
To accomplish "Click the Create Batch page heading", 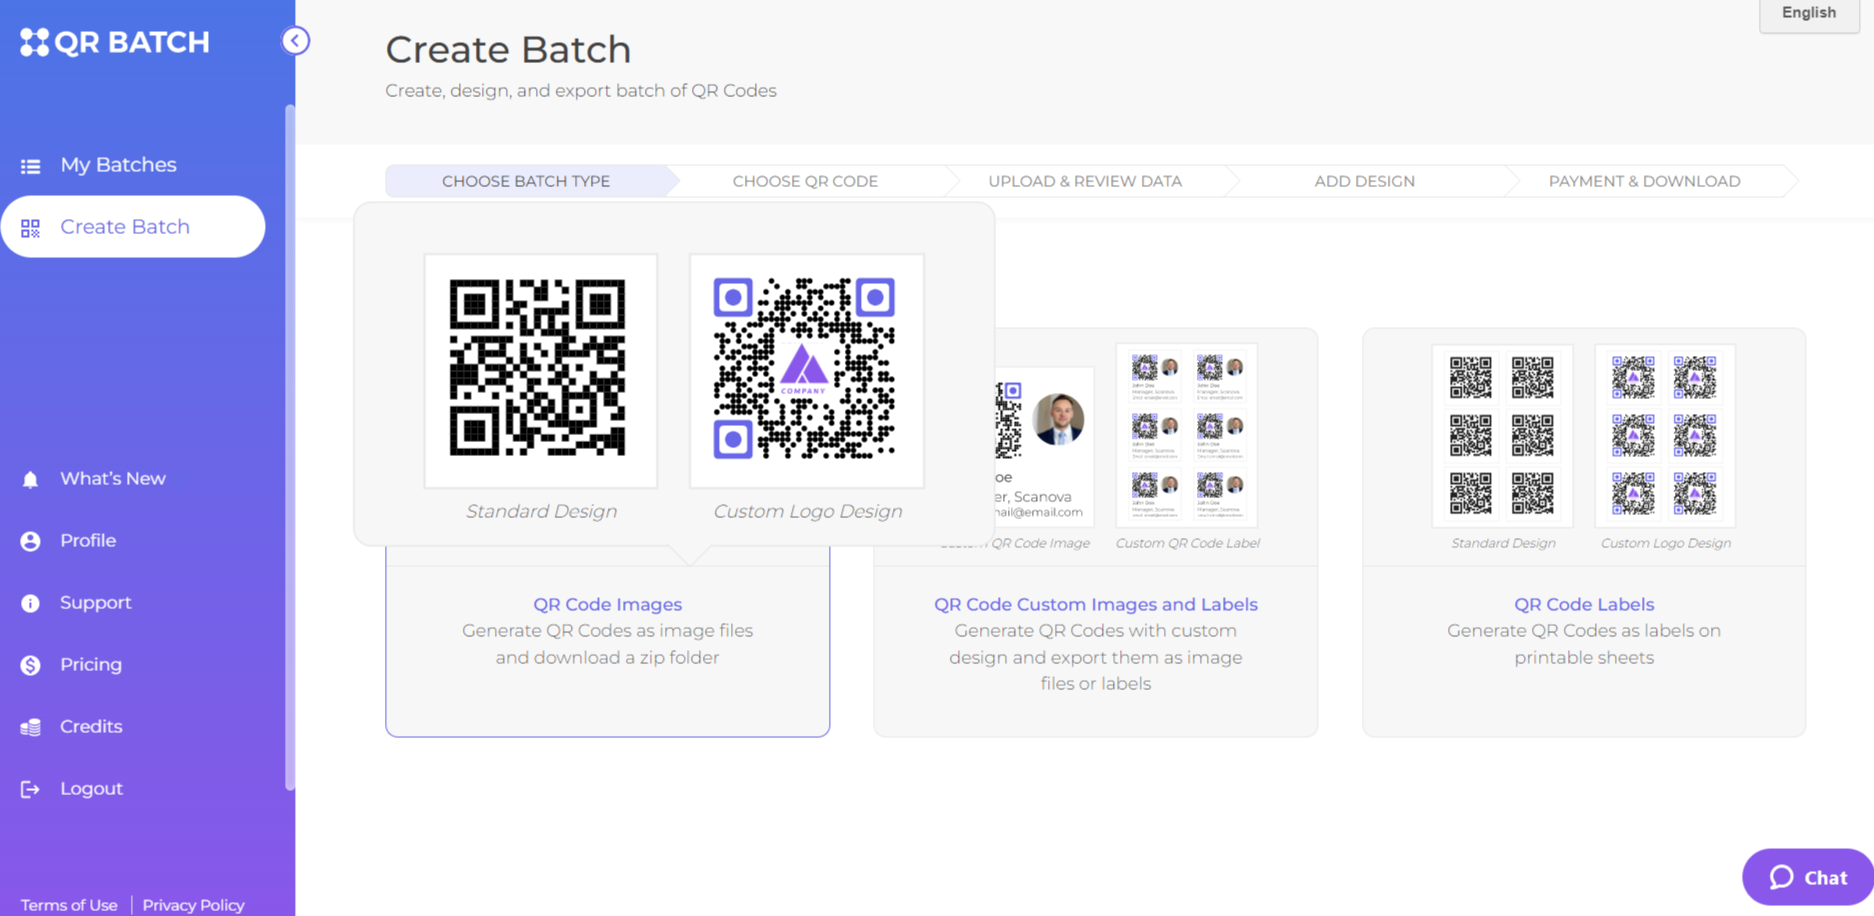I will 508,50.
